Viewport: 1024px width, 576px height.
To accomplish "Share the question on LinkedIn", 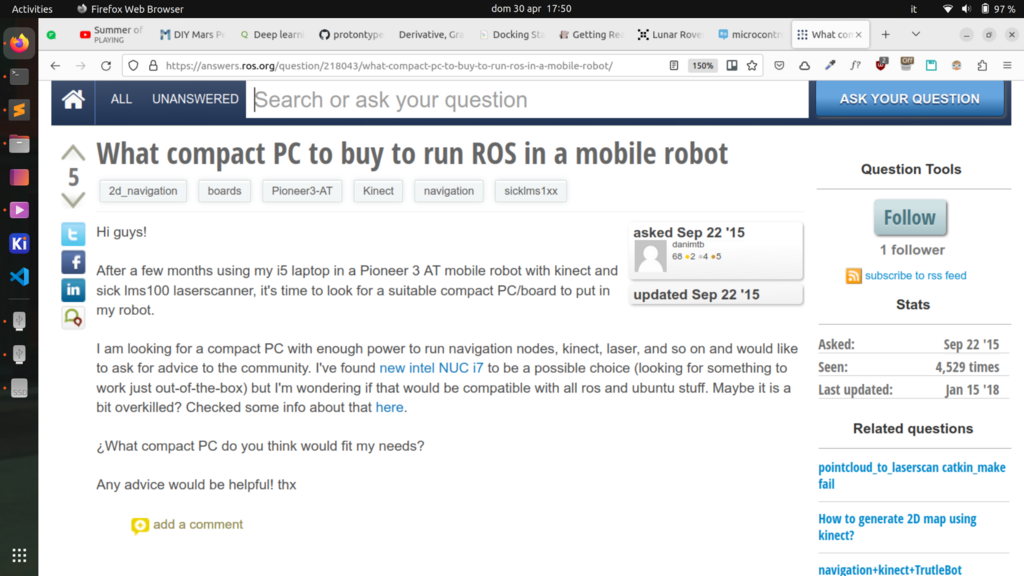I will pos(73,290).
